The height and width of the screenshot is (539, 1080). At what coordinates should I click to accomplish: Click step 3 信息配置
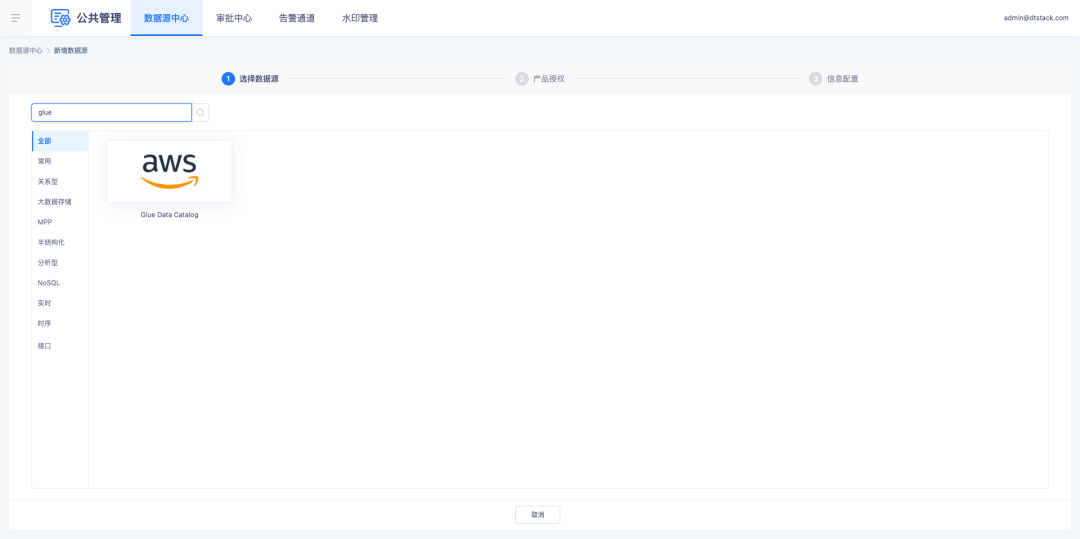(x=834, y=79)
